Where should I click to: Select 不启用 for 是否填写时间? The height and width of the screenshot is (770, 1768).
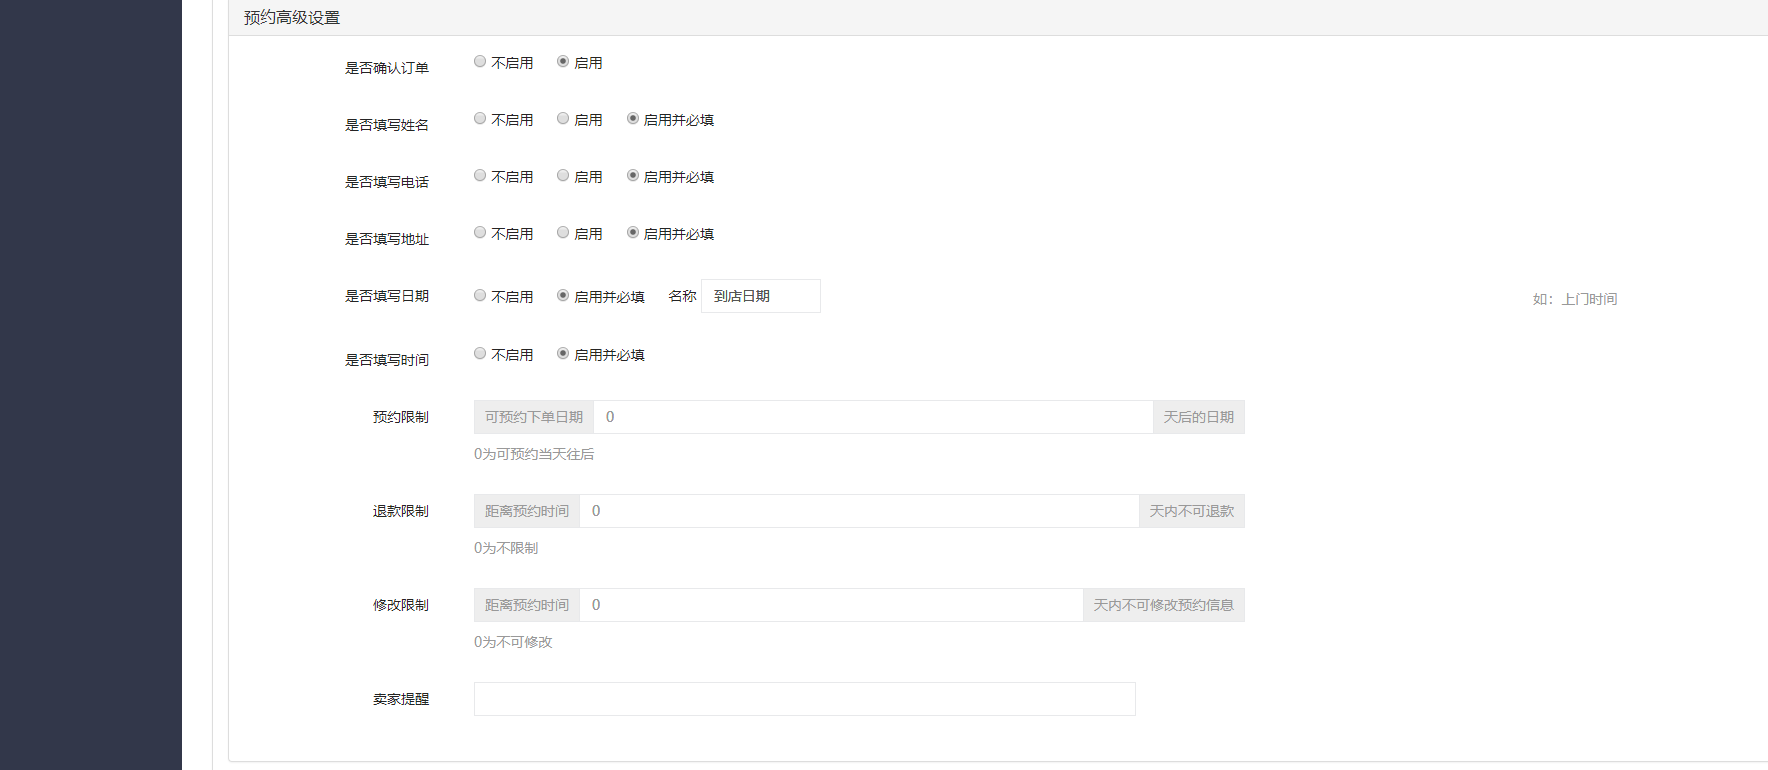tap(480, 354)
